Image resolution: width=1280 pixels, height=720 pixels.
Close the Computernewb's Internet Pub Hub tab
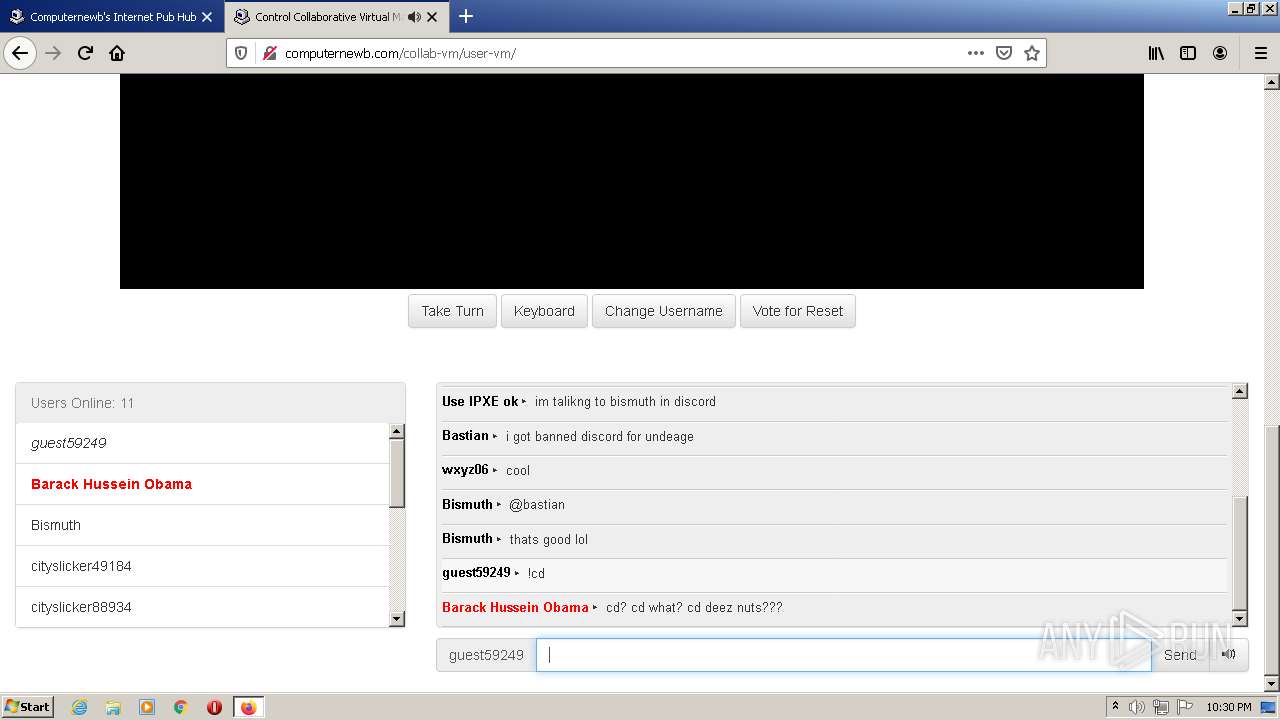click(207, 17)
